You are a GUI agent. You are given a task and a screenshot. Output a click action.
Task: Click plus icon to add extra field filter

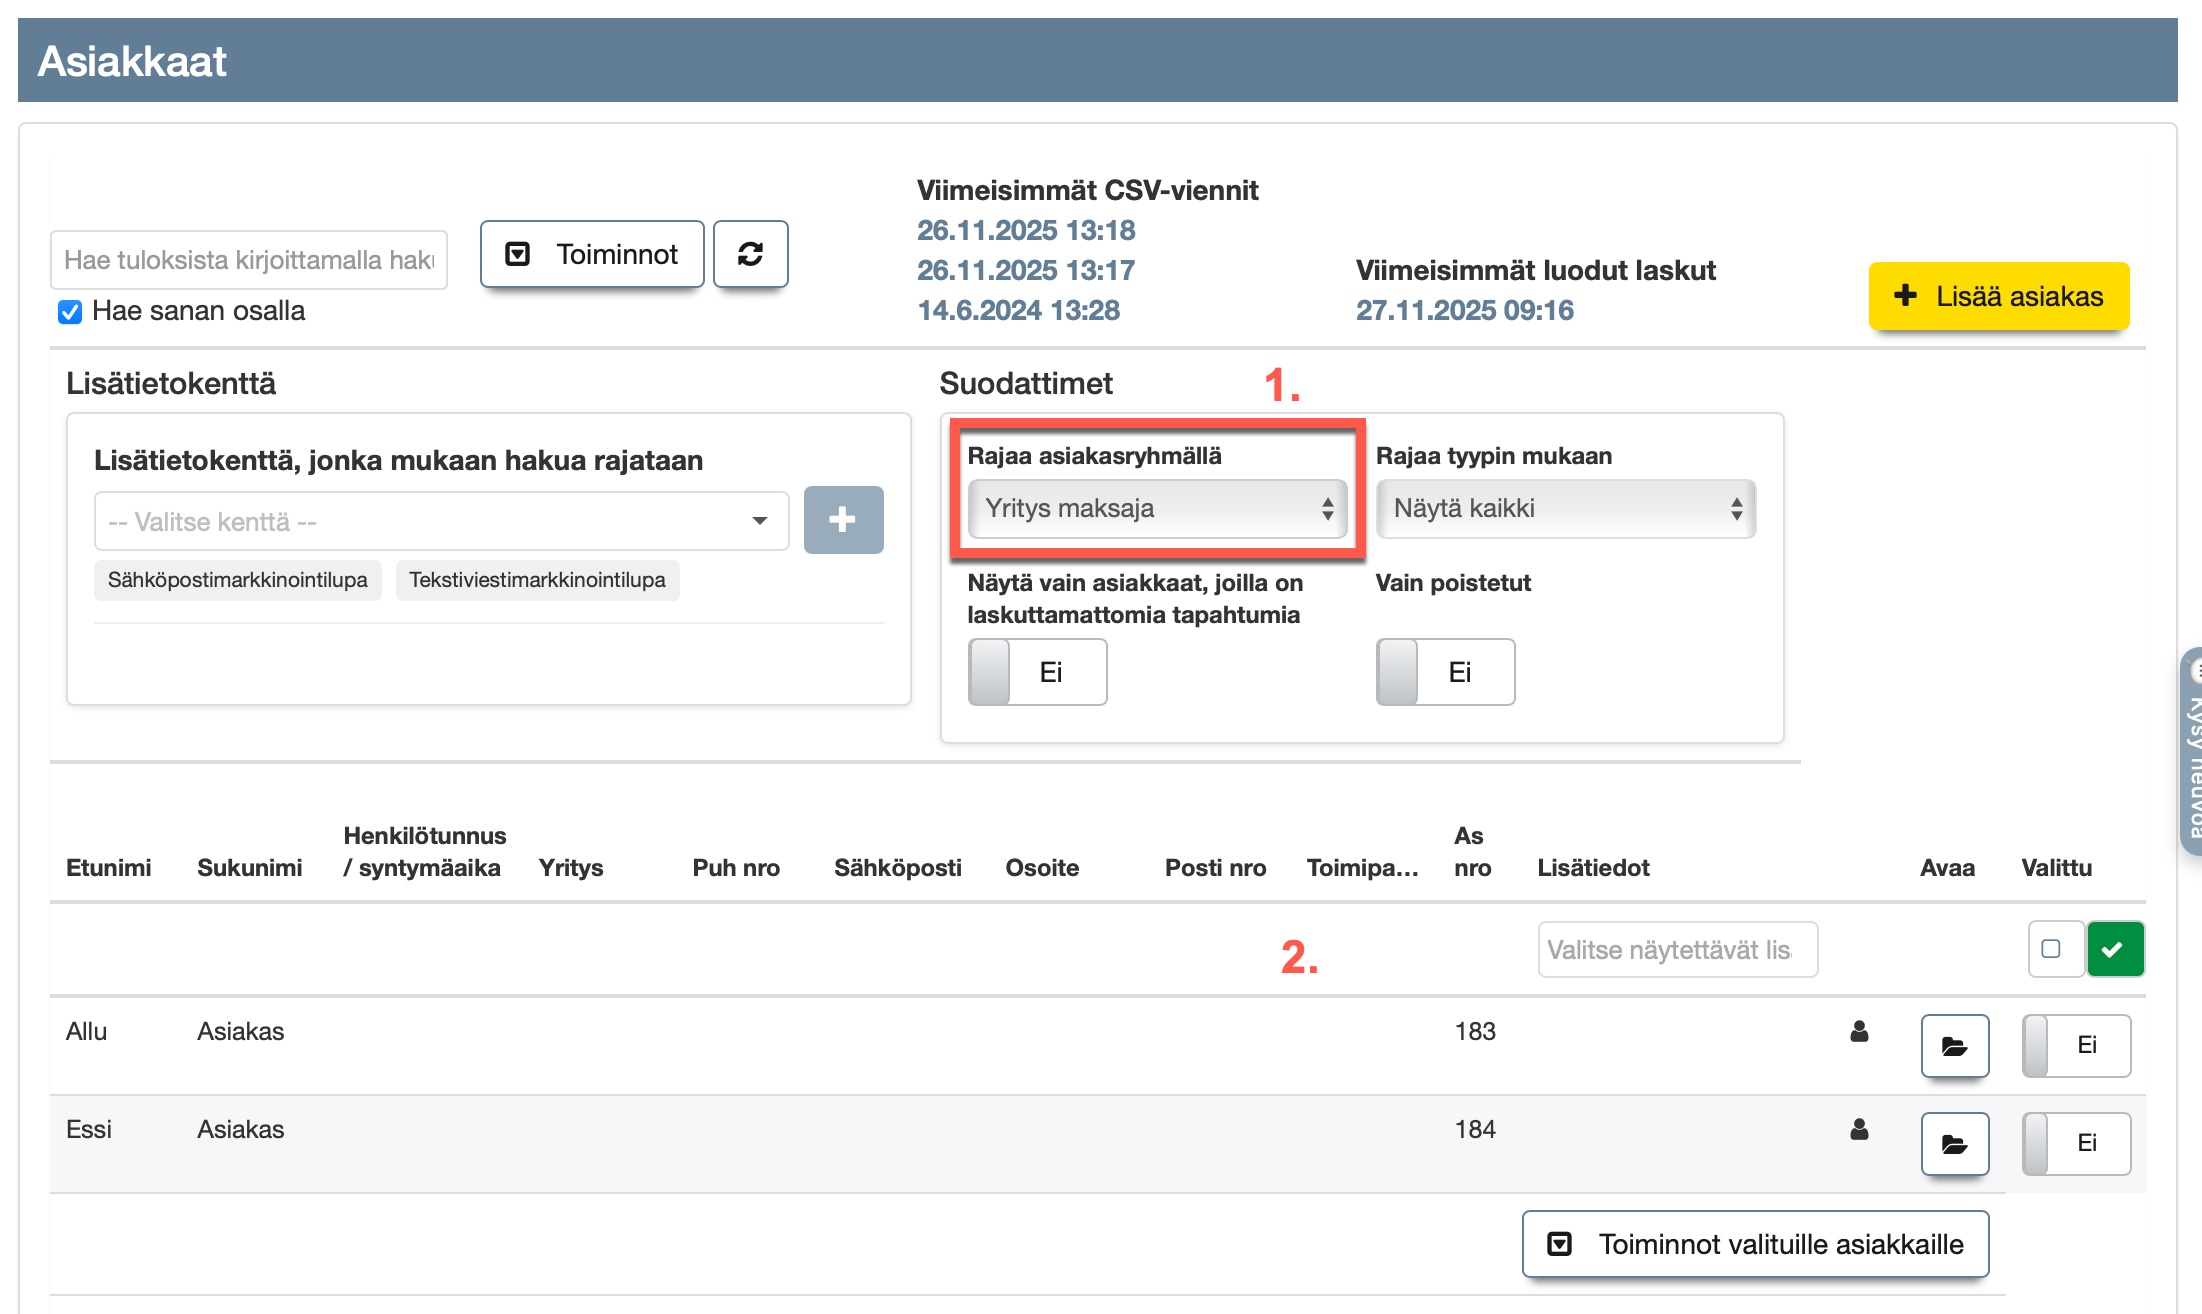pyautogui.click(x=843, y=520)
